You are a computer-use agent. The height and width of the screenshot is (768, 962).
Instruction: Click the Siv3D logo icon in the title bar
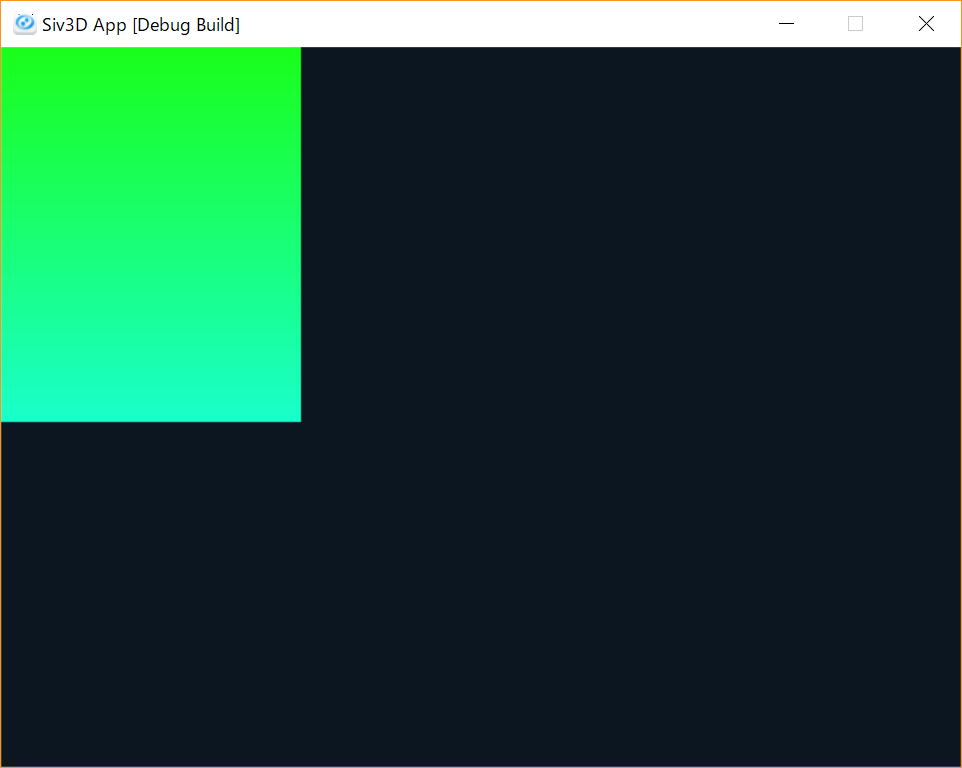[24, 23]
